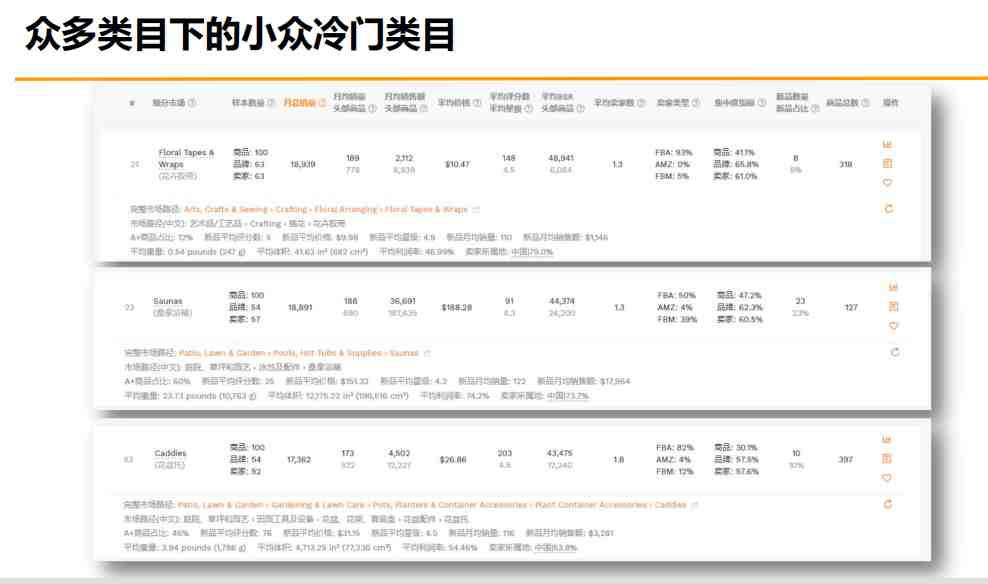Open the help icon beside 商品总数 header
This screenshot has width=988, height=584.
point(865,103)
